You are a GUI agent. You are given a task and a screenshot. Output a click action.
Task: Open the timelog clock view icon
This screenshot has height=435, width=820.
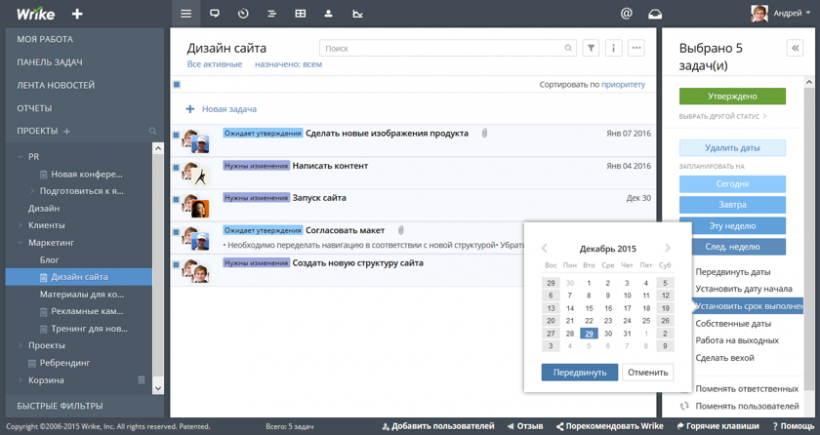(243, 14)
